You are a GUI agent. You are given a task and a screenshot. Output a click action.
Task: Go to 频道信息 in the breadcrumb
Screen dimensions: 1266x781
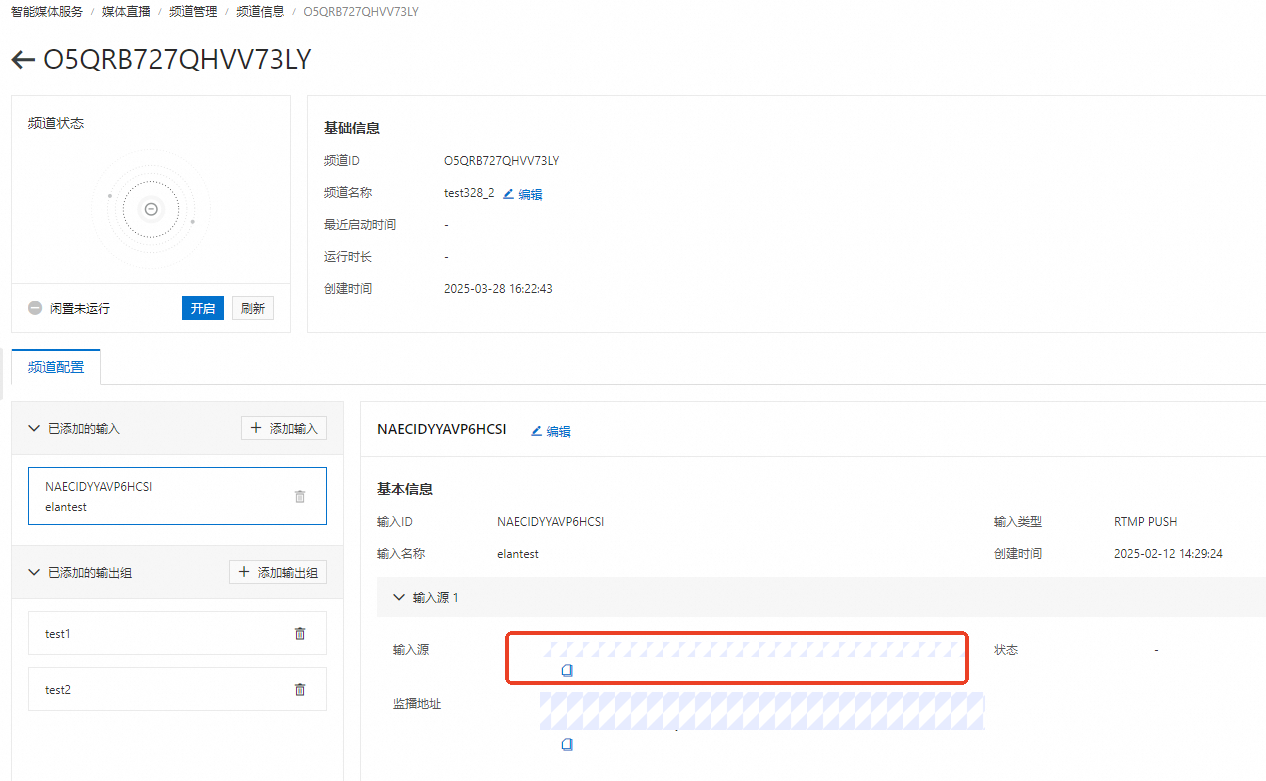point(260,11)
